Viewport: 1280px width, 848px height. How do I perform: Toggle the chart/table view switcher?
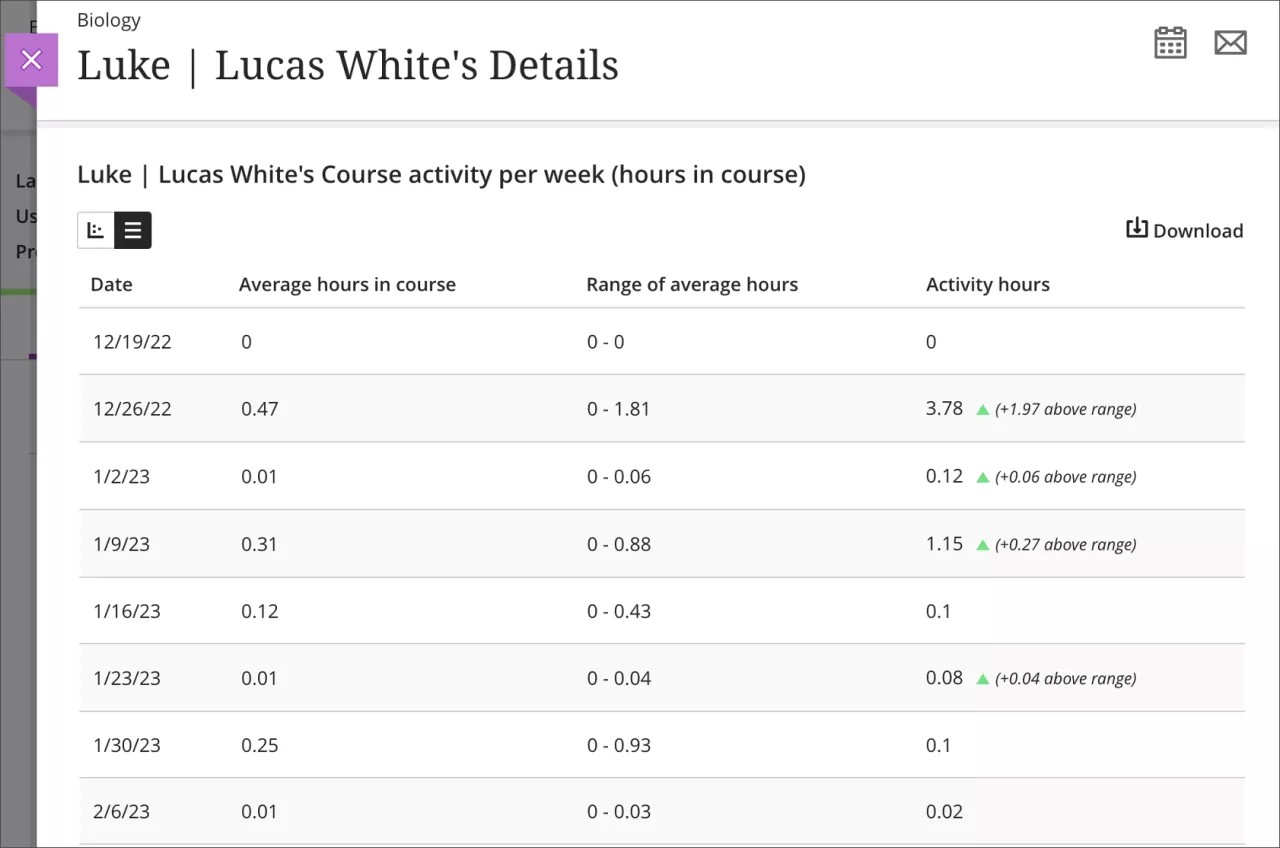[x=114, y=230]
